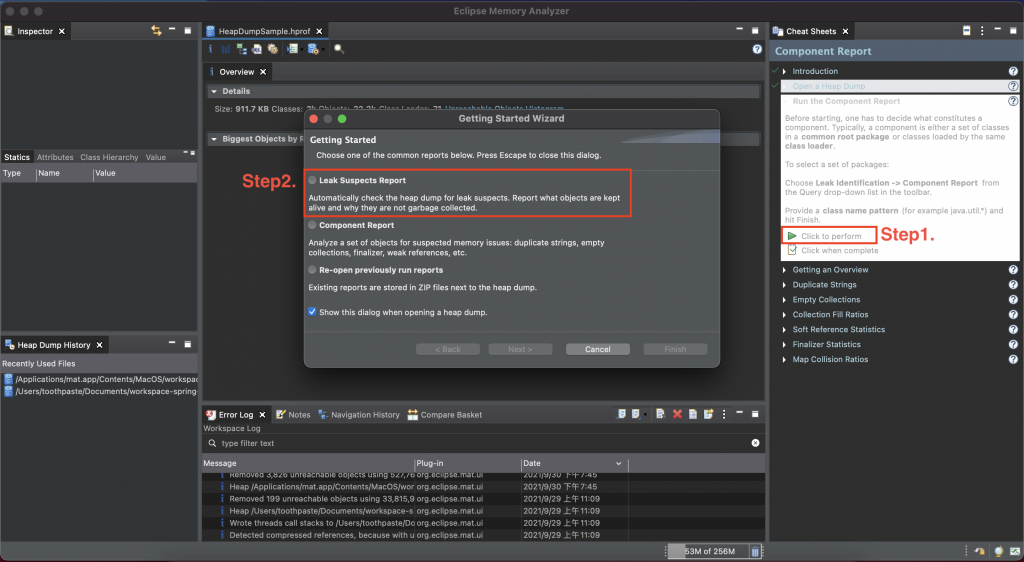Expand the Getting an Overview step
This screenshot has height=562, width=1024.
(784, 270)
